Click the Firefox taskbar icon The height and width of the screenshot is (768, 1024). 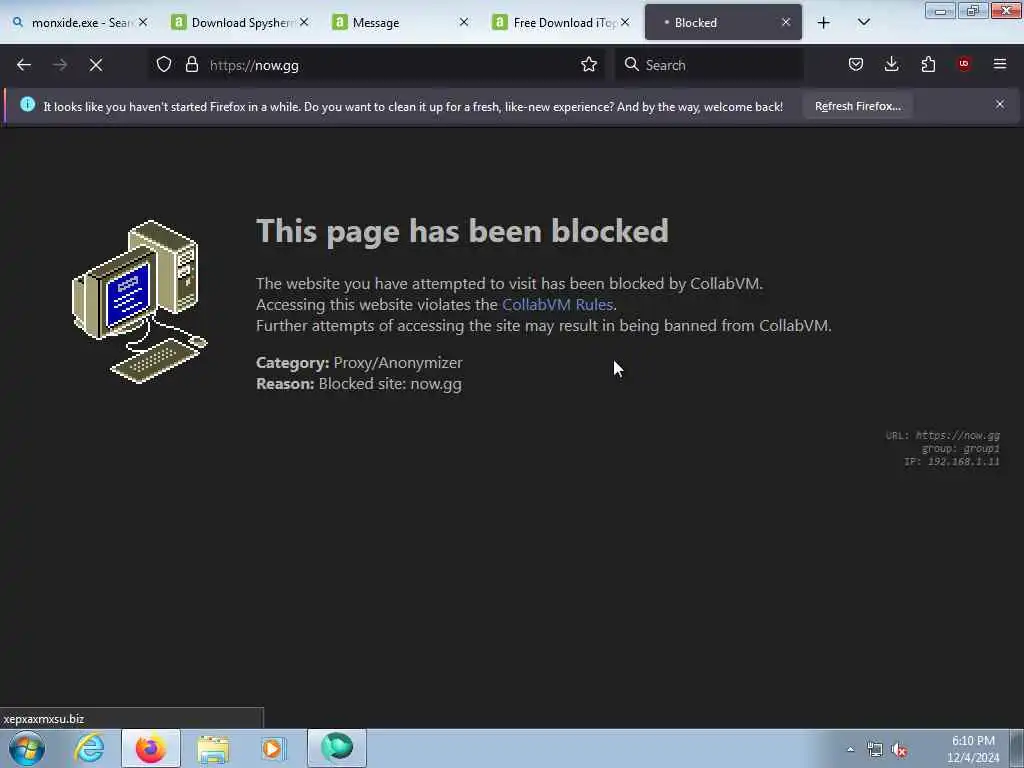(151, 748)
